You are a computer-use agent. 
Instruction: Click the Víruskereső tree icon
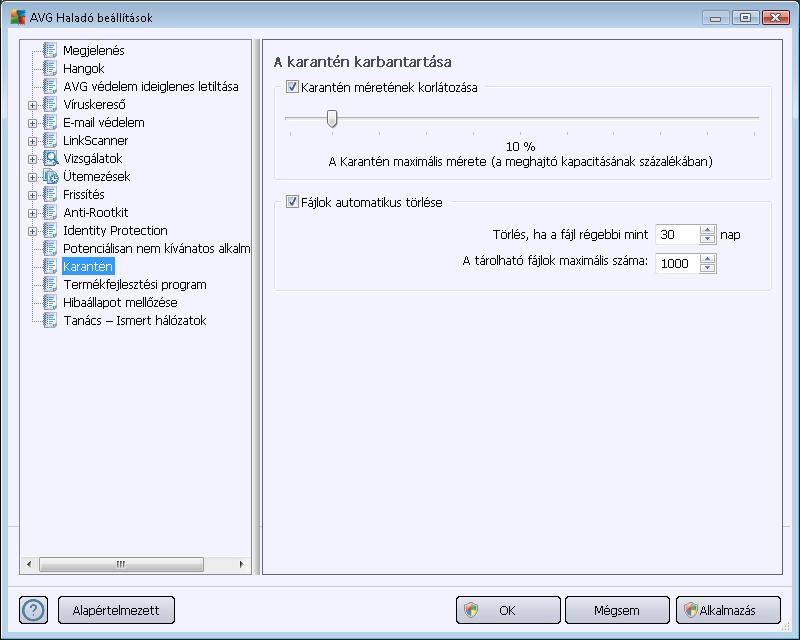tap(49, 104)
